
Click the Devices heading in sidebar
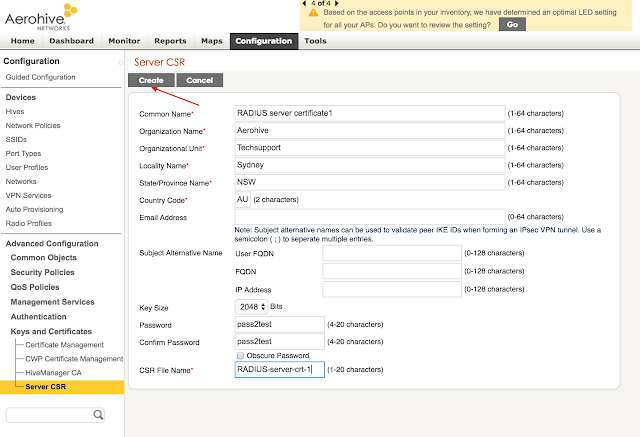pos(21,98)
